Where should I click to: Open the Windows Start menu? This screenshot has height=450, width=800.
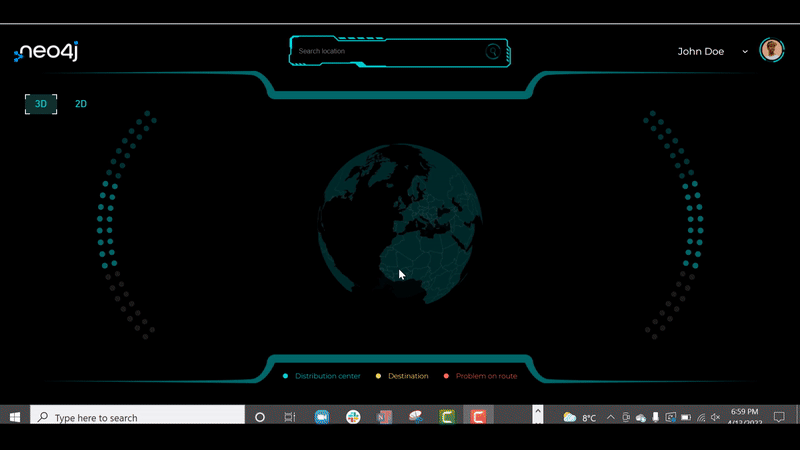click(15, 417)
